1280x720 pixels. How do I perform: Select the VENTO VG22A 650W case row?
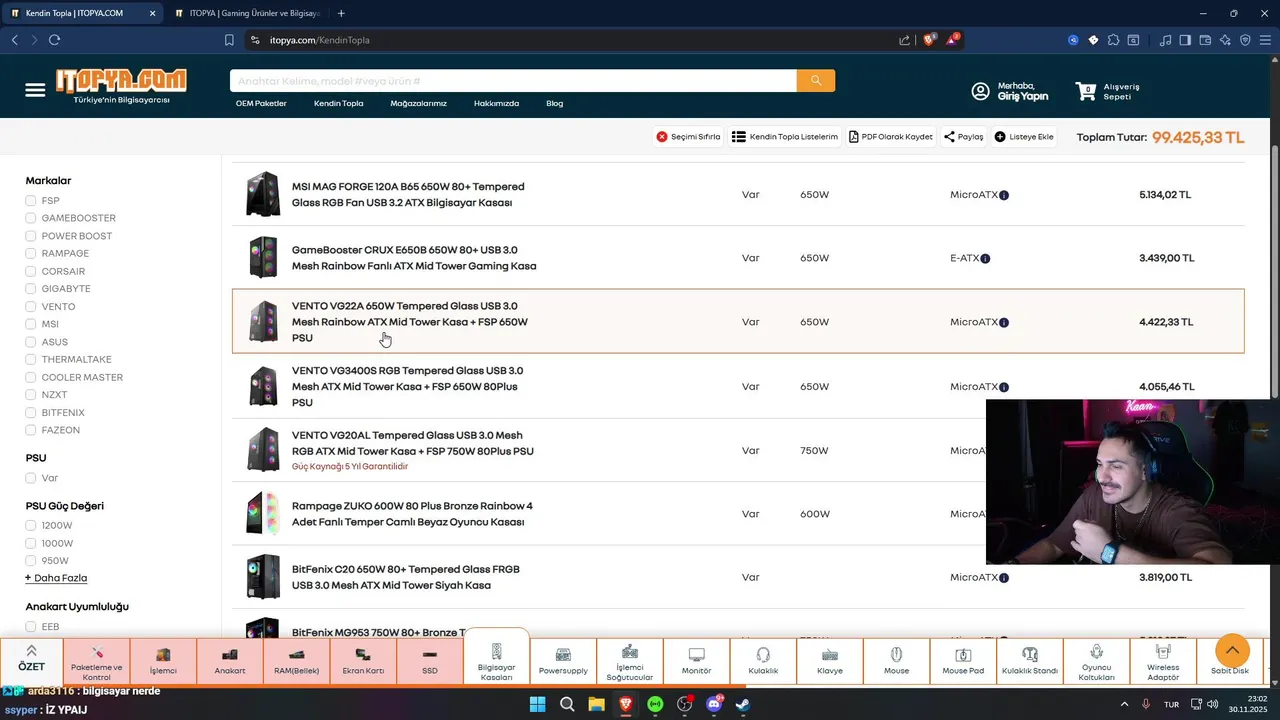point(738,321)
